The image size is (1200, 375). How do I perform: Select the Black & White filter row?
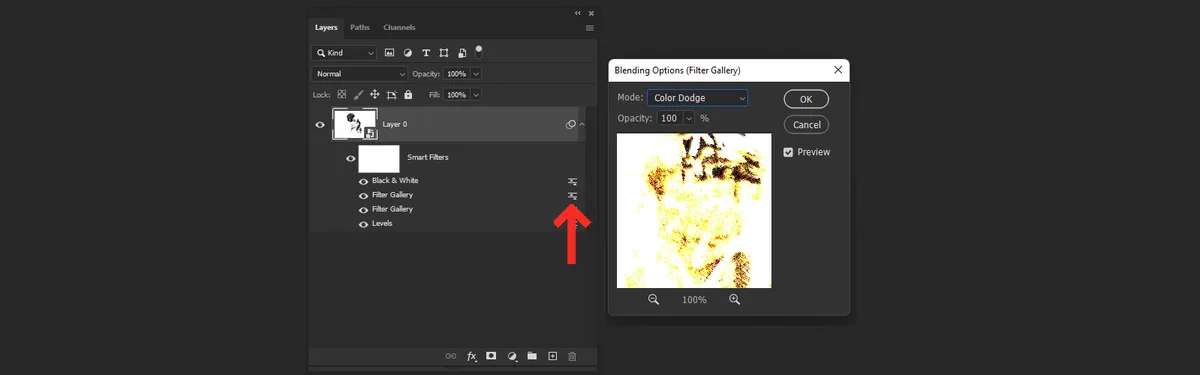pyautogui.click(x=447, y=181)
